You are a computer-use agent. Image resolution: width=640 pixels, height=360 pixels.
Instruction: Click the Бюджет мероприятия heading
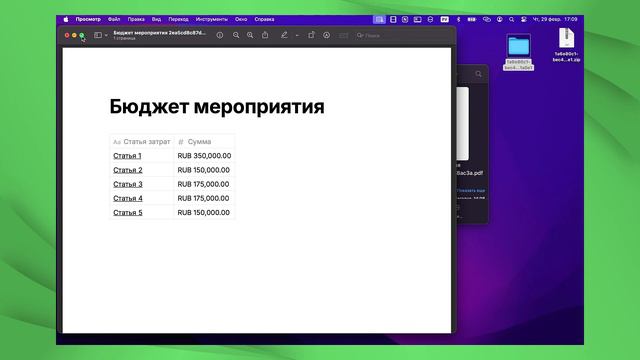coord(217,107)
